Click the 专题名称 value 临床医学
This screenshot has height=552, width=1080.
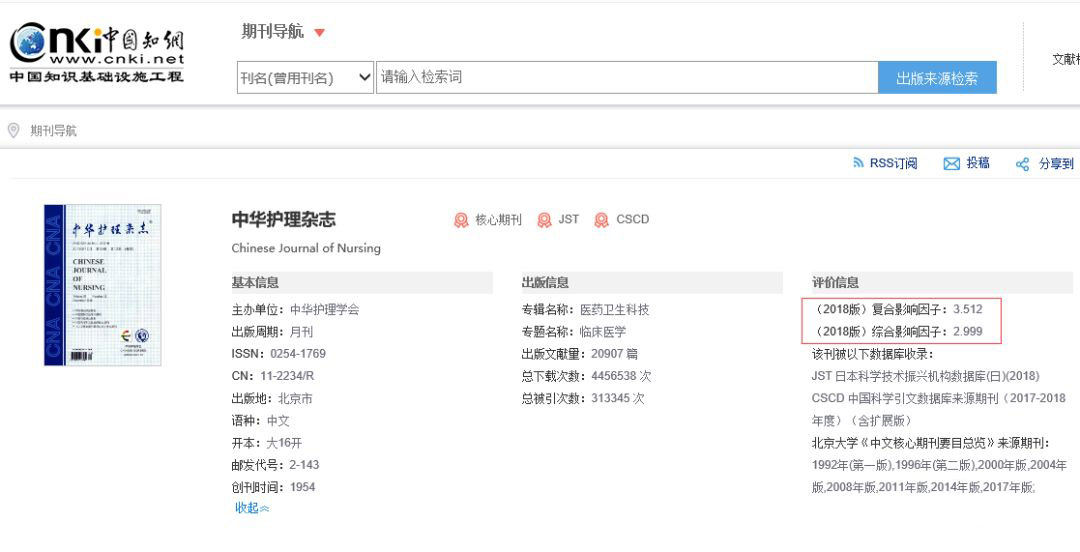tap(603, 332)
